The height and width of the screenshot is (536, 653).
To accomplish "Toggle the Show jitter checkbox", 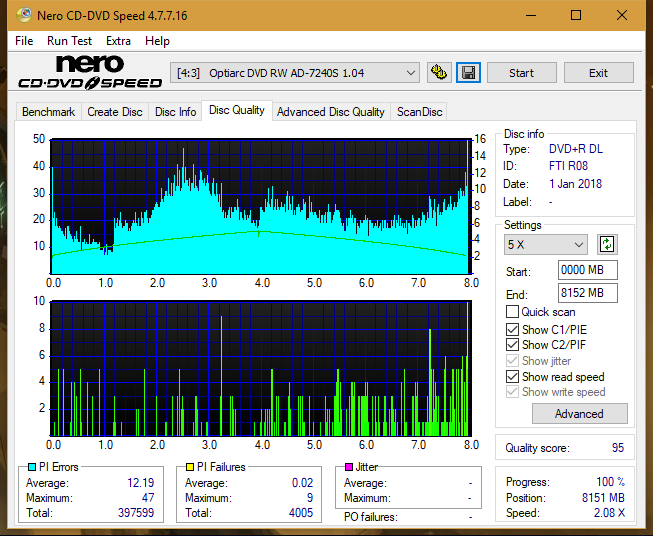I will (x=512, y=361).
